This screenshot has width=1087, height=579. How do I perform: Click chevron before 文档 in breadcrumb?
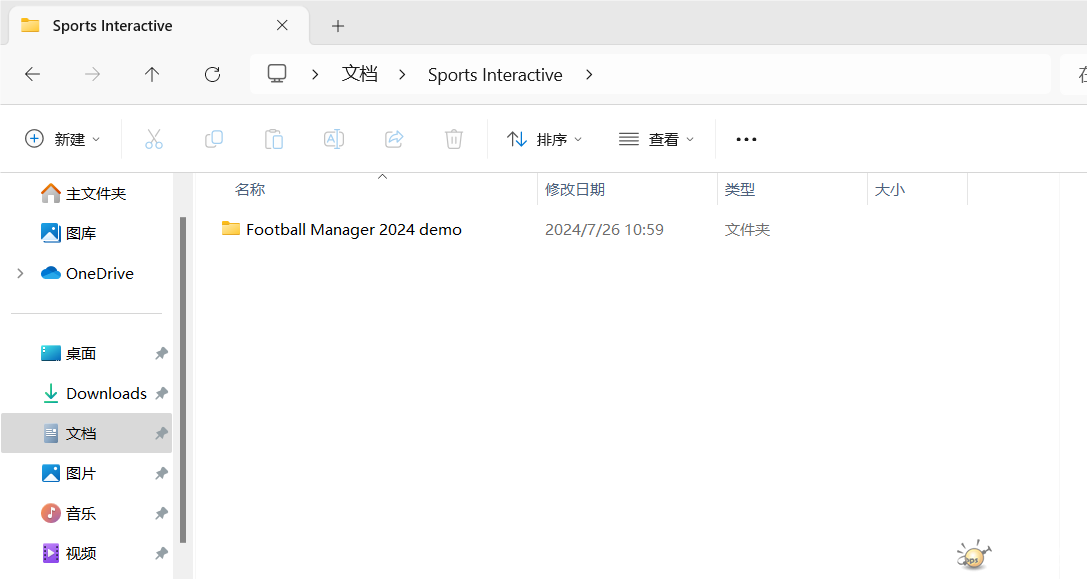point(315,74)
